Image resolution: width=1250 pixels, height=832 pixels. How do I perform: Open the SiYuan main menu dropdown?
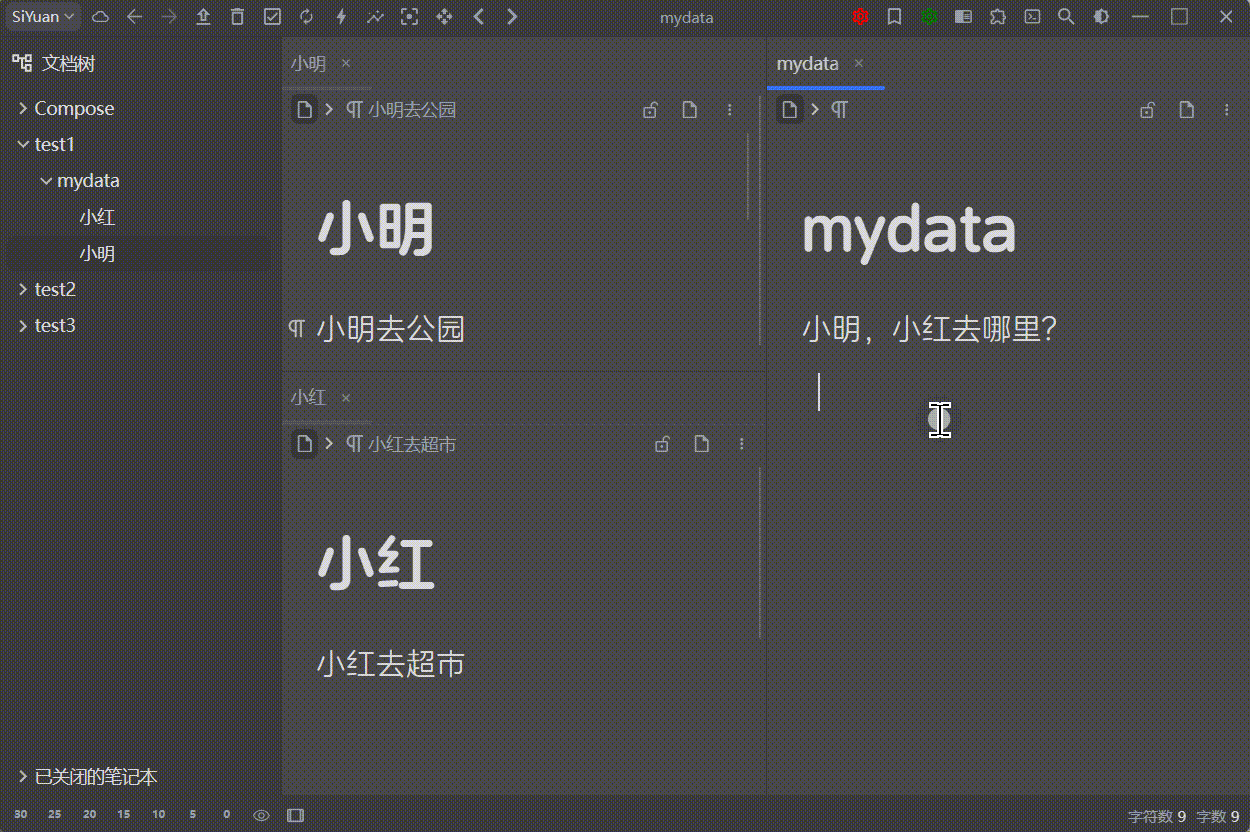[x=42, y=17]
